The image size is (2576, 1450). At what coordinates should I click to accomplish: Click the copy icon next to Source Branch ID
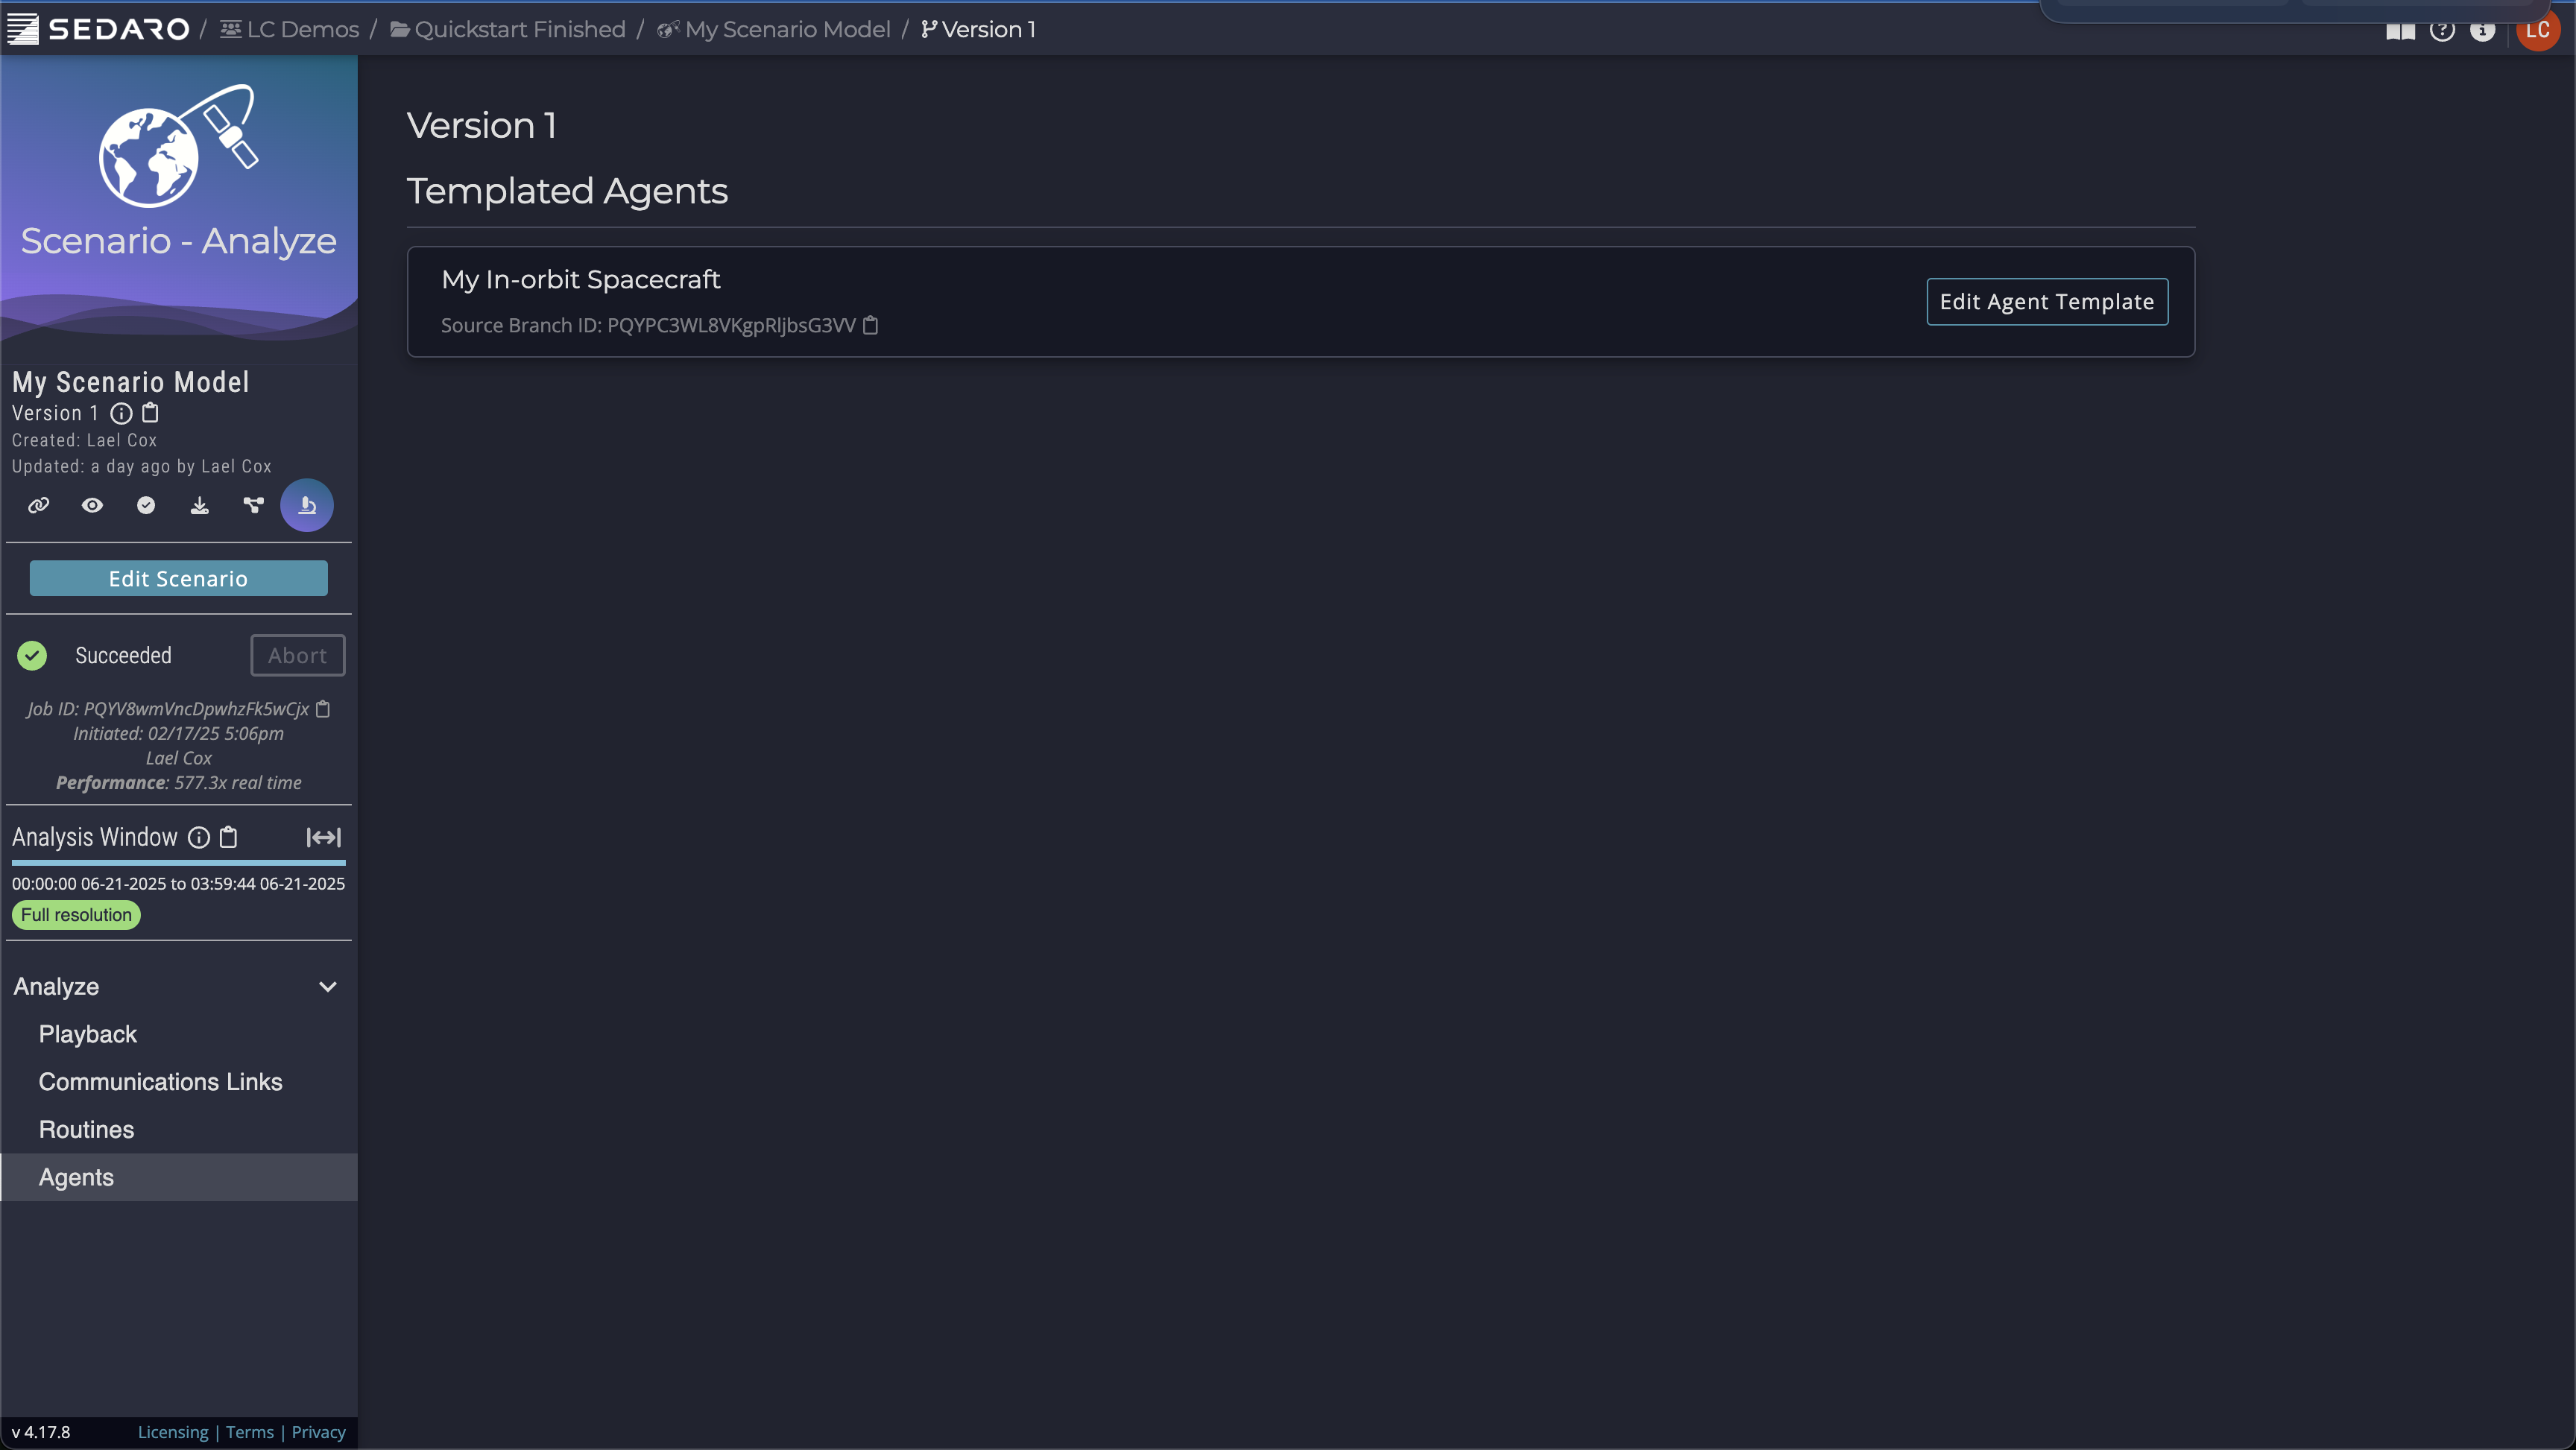[872, 323]
